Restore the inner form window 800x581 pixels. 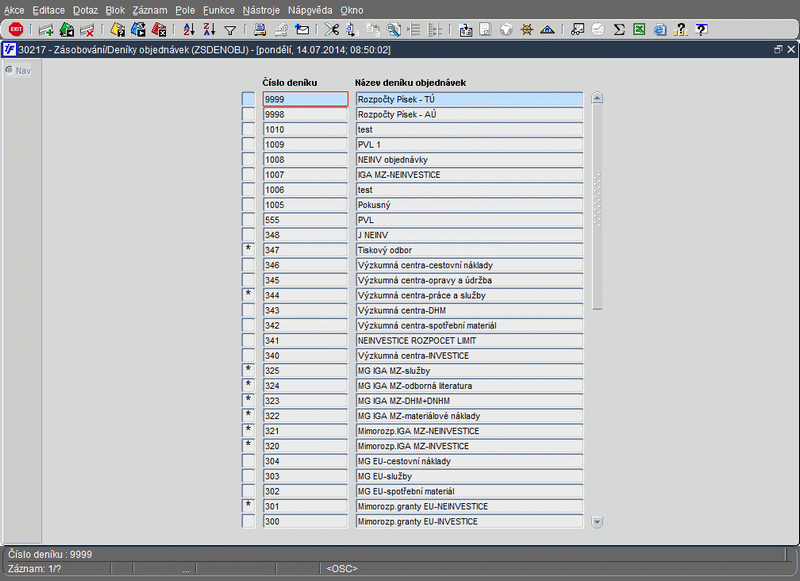(x=778, y=49)
